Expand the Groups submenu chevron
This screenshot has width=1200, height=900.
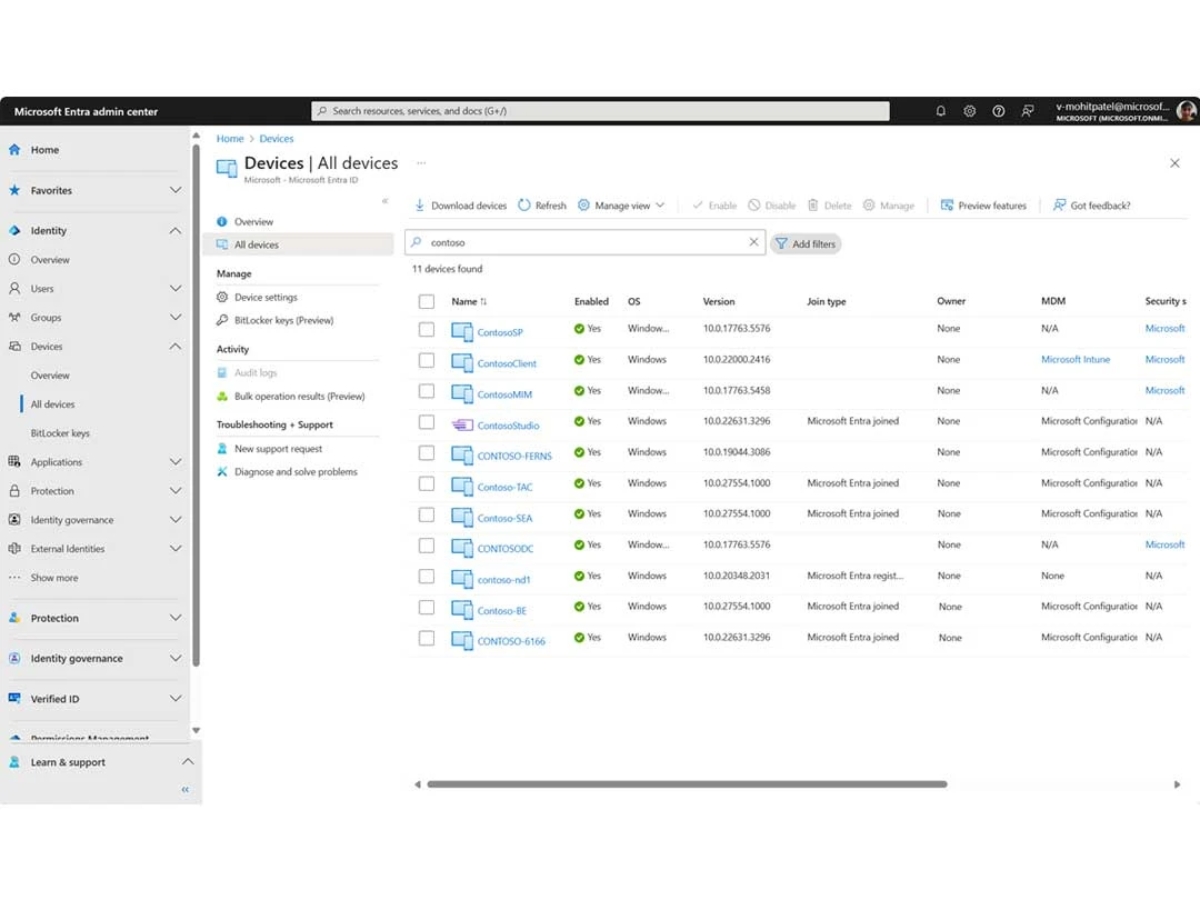(175, 317)
